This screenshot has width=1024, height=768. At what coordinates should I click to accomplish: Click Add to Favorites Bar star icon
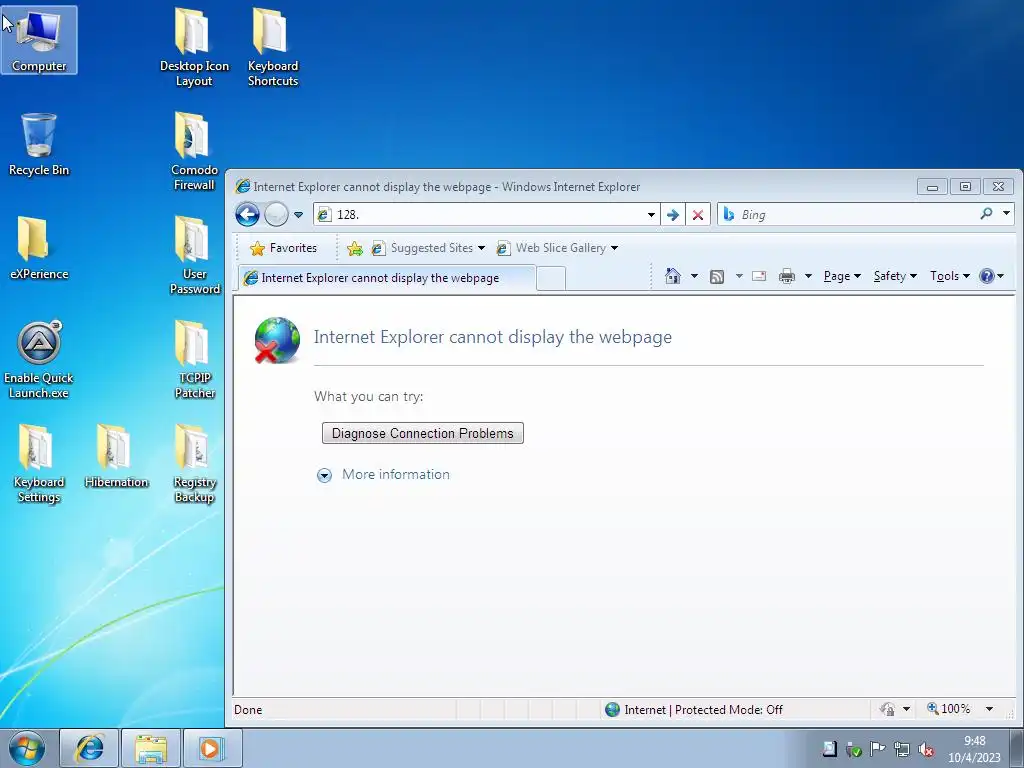(x=355, y=248)
